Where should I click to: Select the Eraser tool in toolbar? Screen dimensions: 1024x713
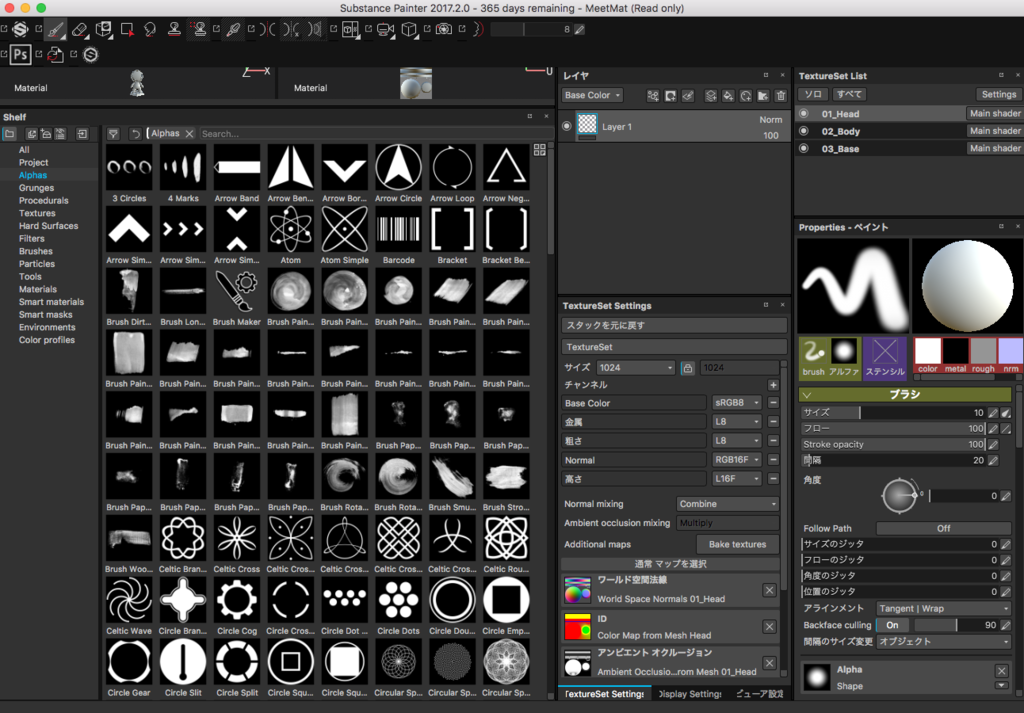(x=79, y=29)
